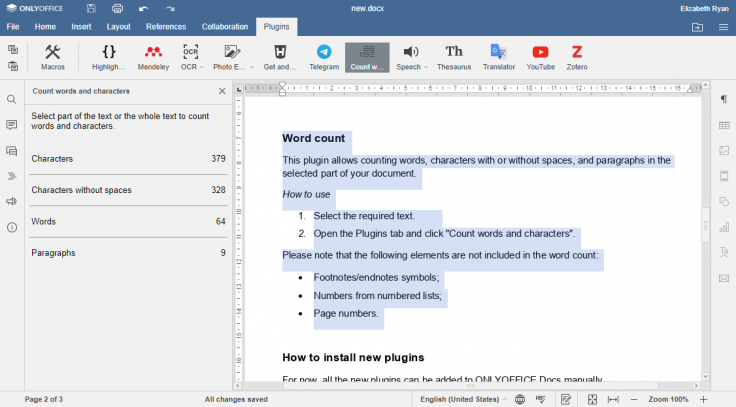
Task: Open the File menu
Action: [x=13, y=27]
